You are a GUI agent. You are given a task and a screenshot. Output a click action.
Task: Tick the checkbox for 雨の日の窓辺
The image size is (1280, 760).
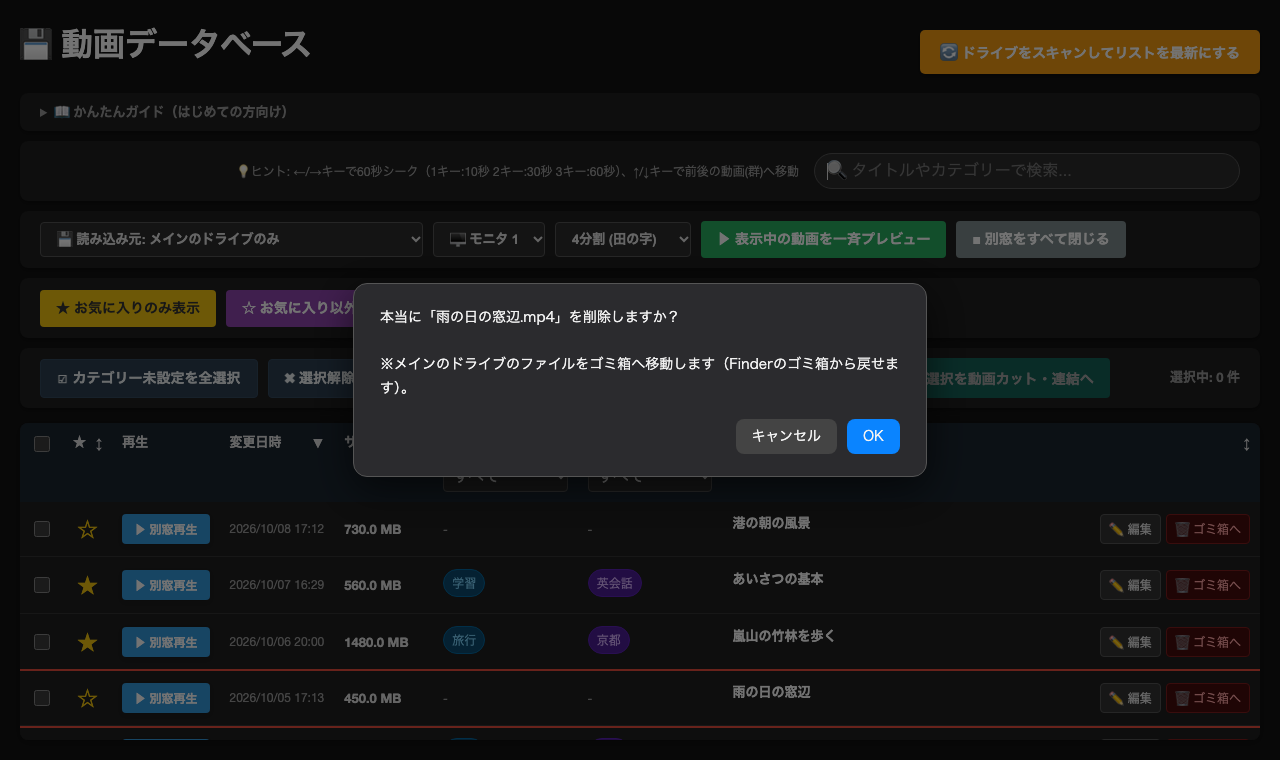pos(42,698)
